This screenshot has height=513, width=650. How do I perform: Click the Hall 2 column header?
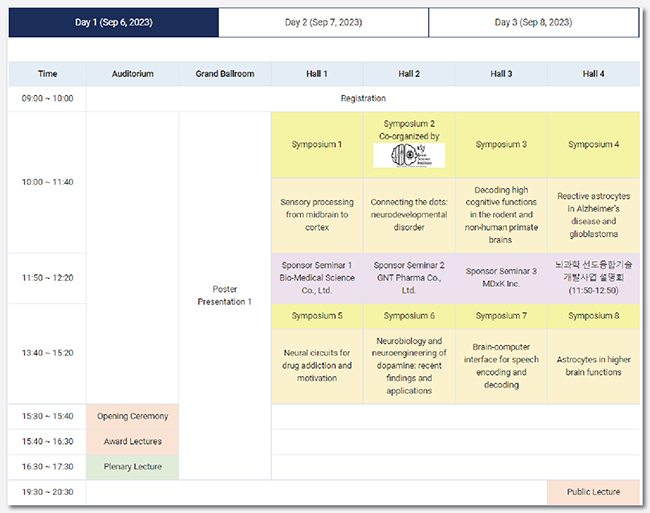[409, 74]
